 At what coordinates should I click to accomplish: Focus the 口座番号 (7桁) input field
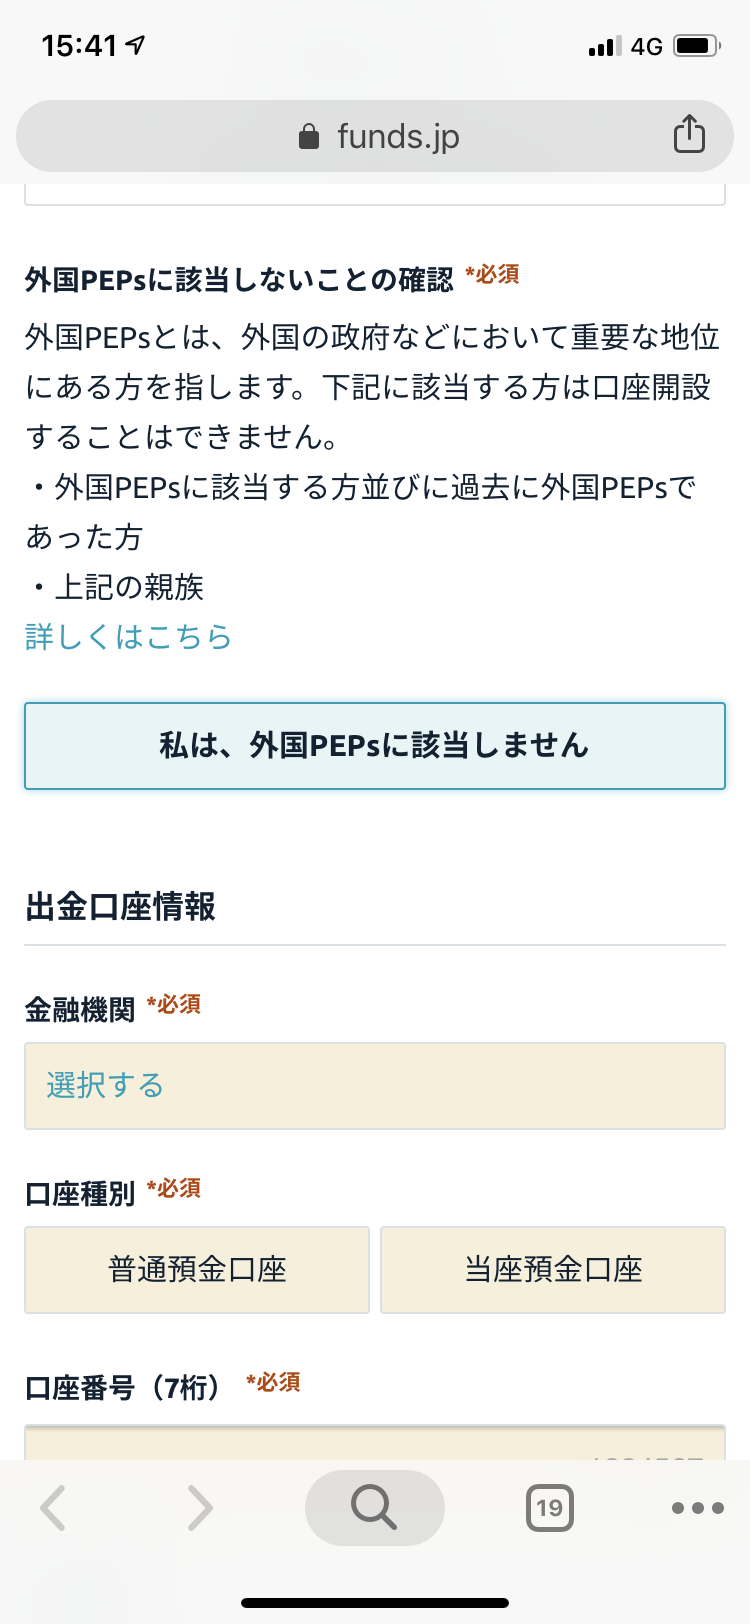(x=375, y=1443)
